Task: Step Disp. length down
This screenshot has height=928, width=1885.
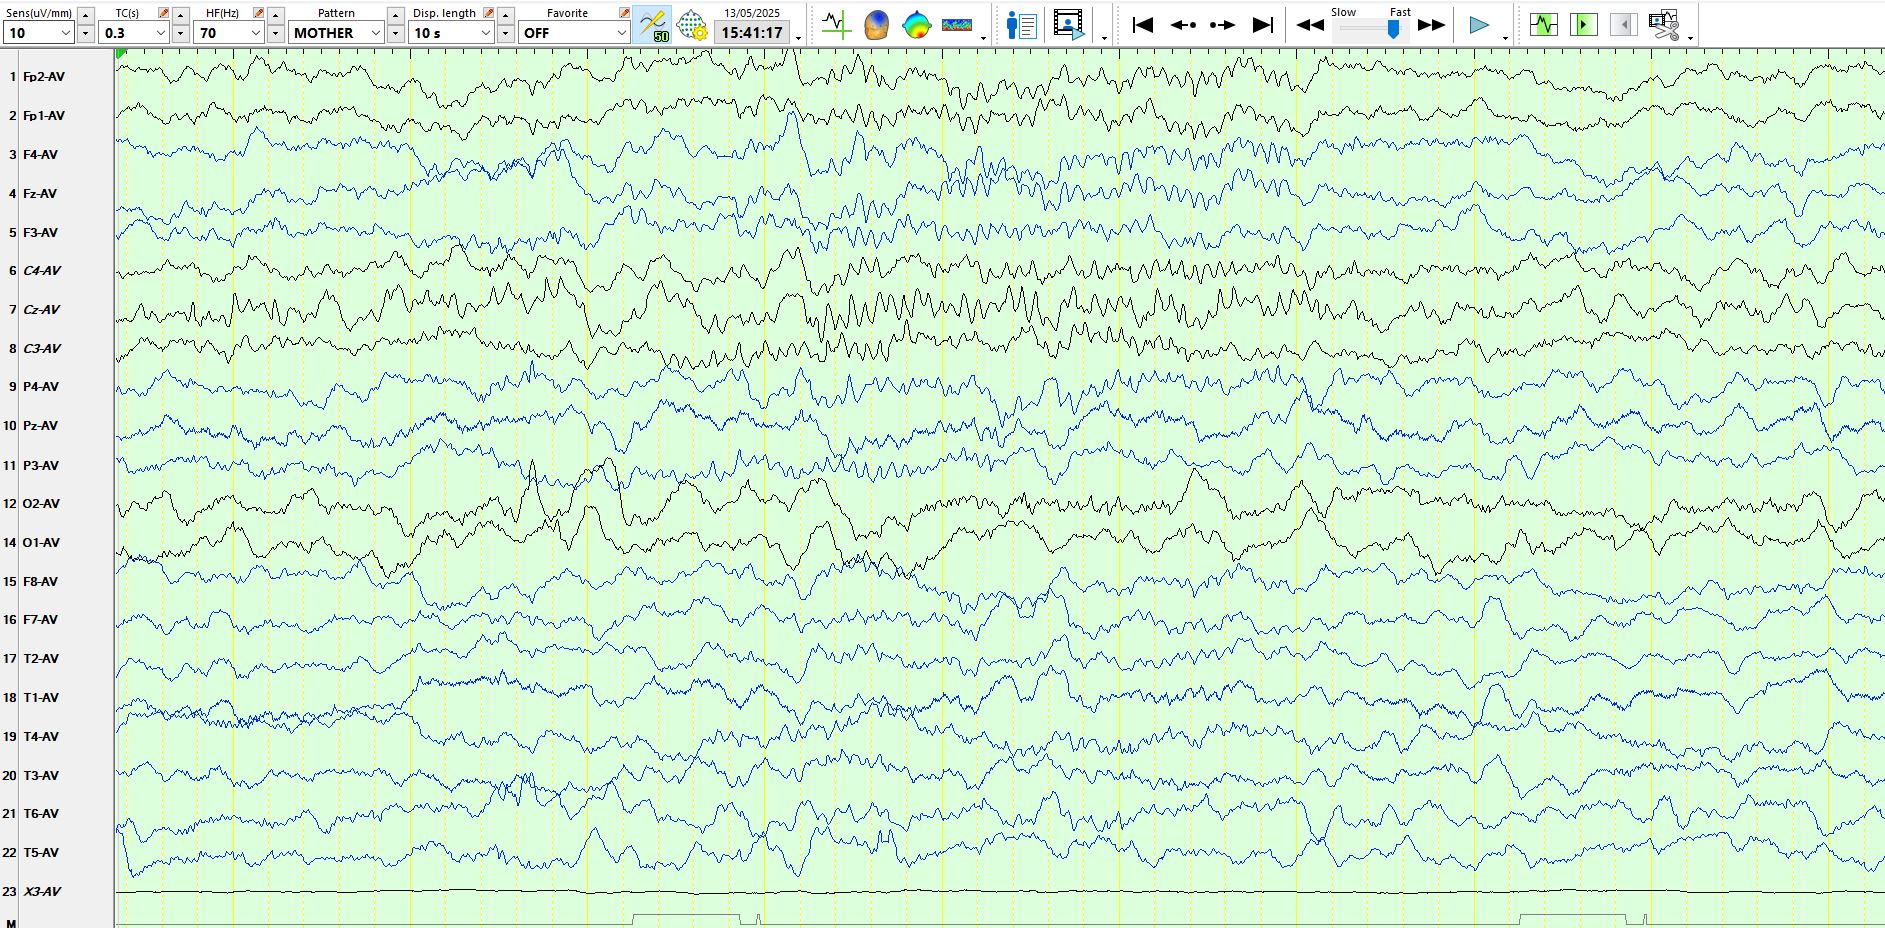Action: tap(506, 33)
